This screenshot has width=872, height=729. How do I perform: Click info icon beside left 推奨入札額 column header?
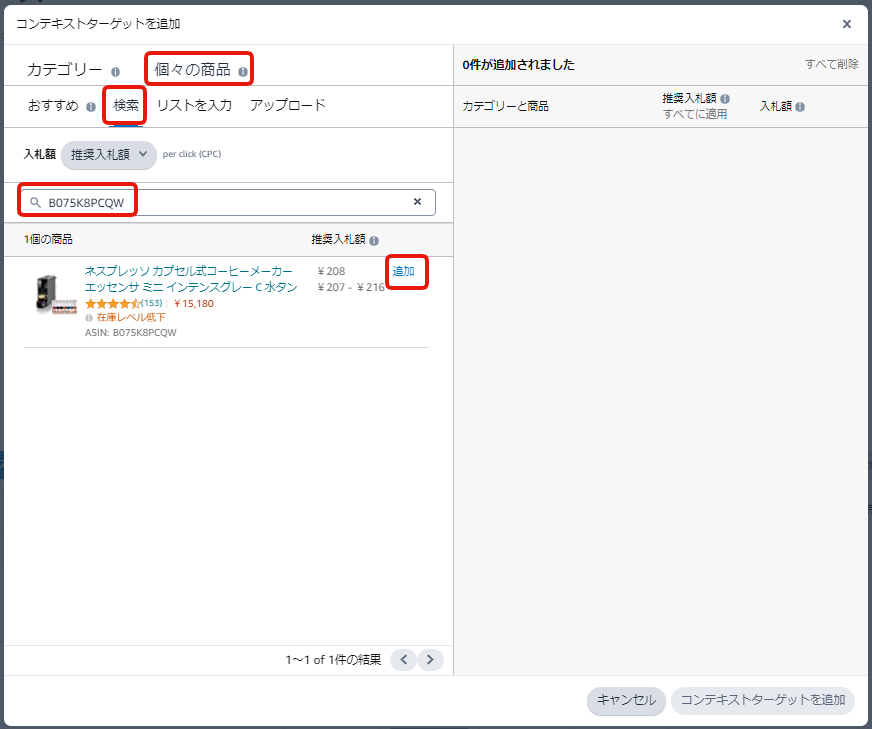click(374, 240)
